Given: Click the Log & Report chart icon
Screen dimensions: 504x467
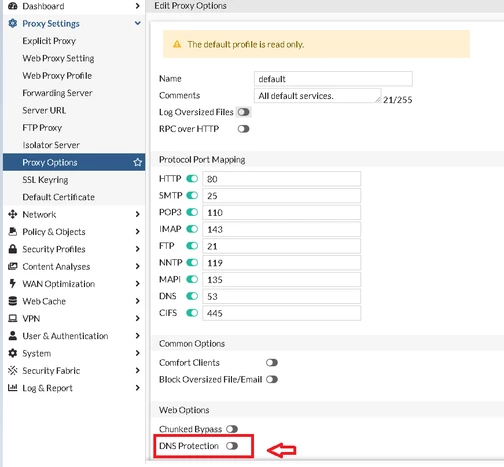Looking at the screenshot, I should [x=13, y=388].
